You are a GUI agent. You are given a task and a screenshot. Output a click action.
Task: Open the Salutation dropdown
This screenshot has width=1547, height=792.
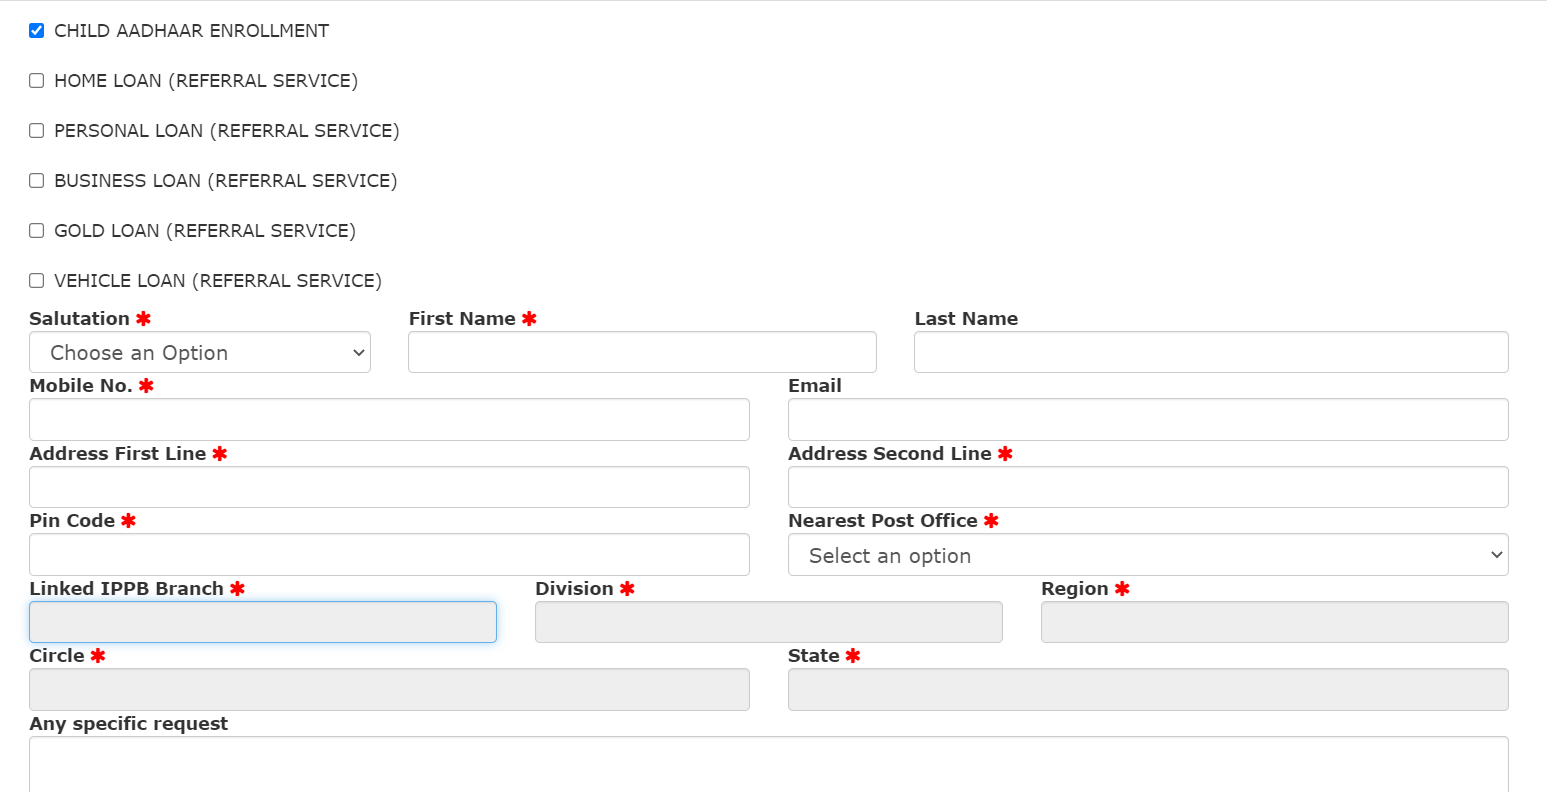click(200, 353)
